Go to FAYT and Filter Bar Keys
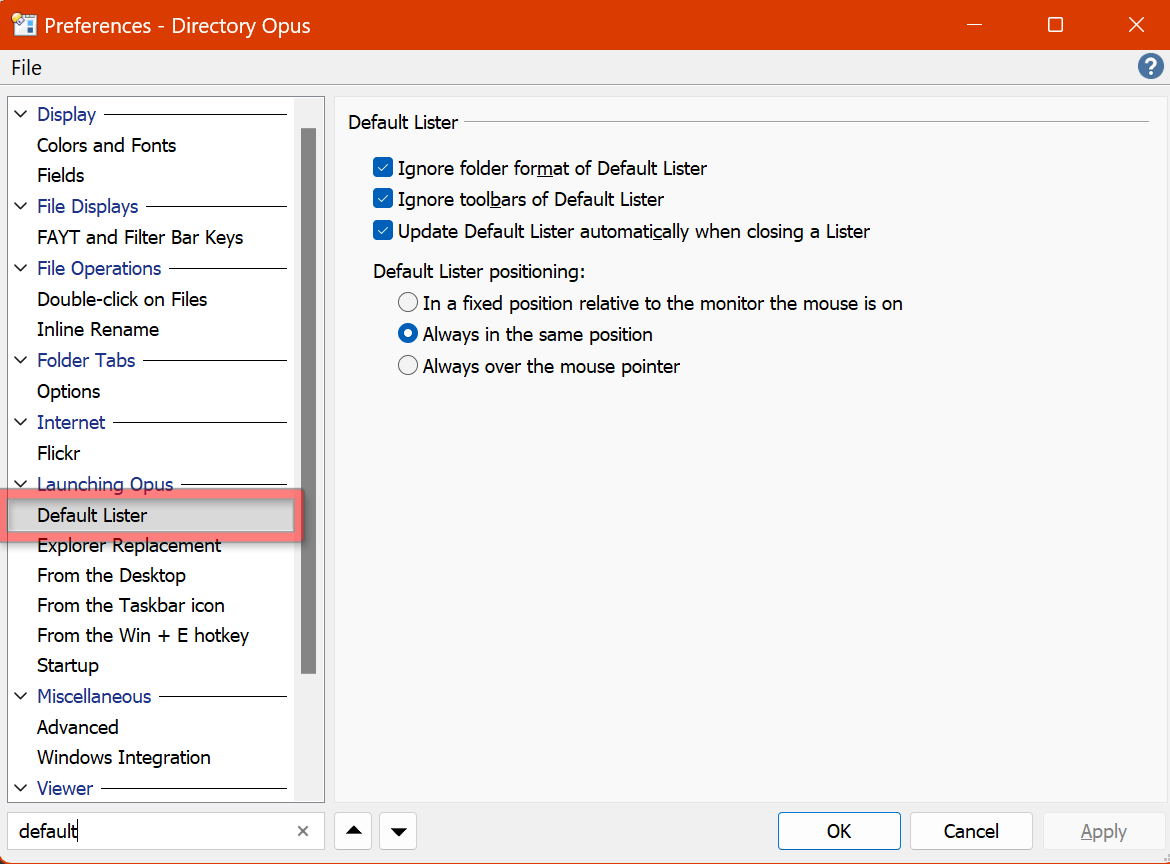 point(140,237)
